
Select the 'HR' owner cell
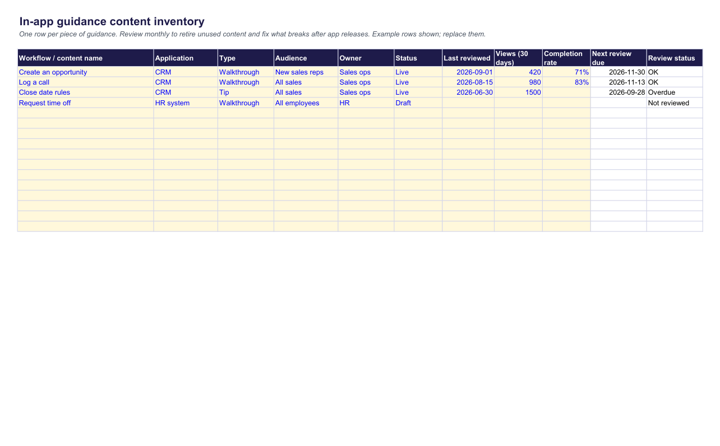(366, 103)
